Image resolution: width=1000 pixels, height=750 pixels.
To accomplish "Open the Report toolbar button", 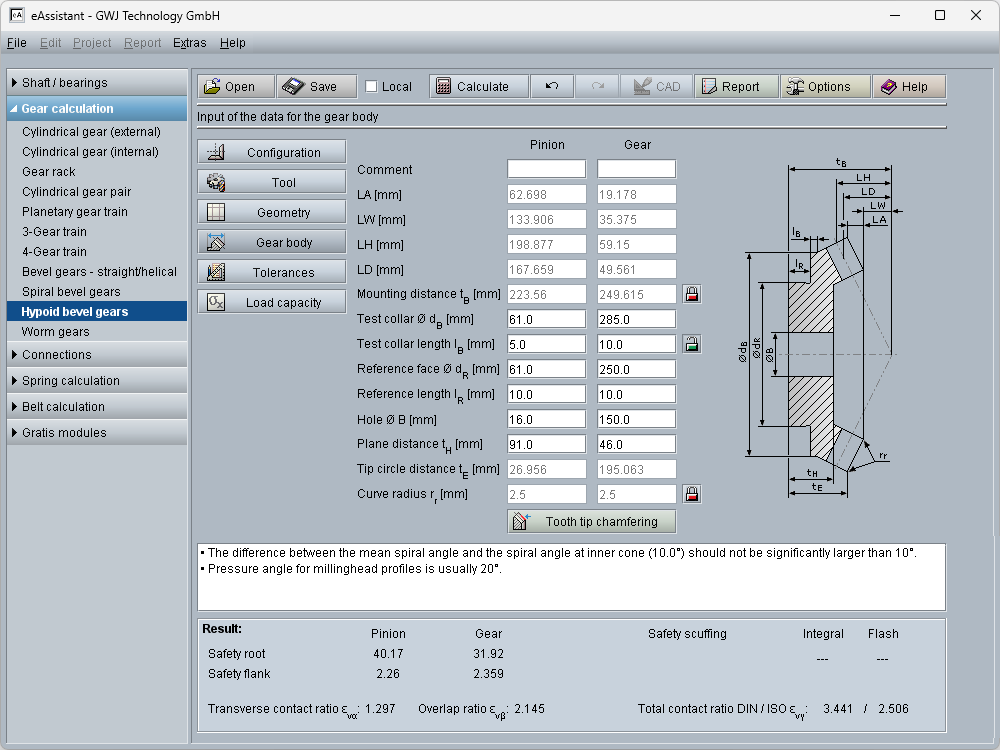I will [x=730, y=87].
